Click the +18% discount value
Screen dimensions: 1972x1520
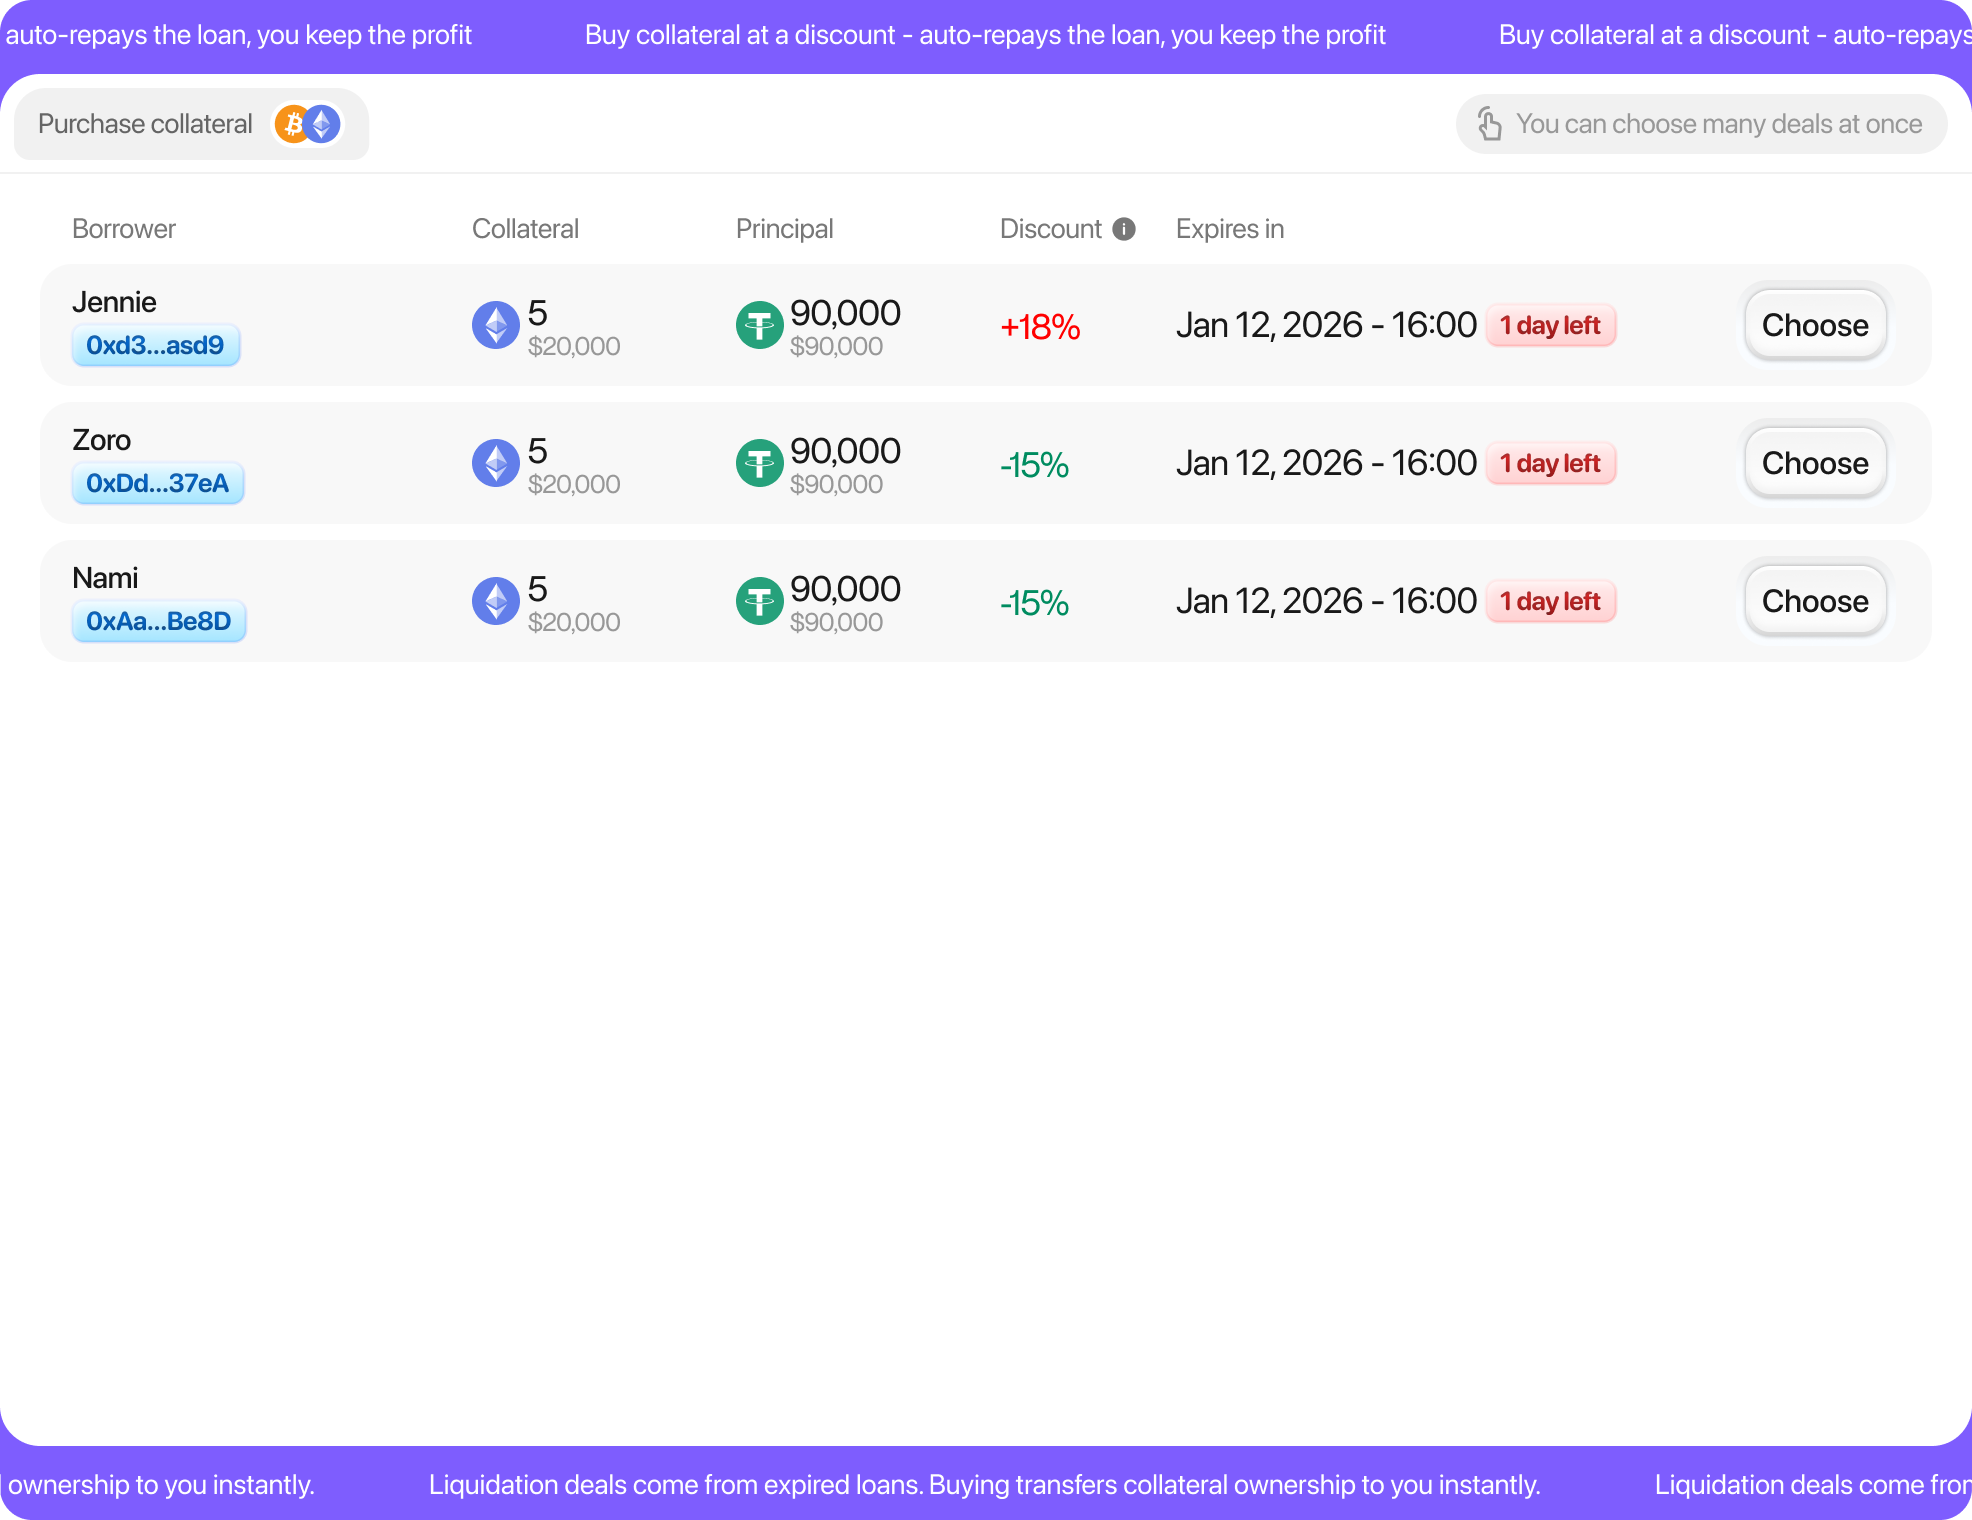(1040, 327)
